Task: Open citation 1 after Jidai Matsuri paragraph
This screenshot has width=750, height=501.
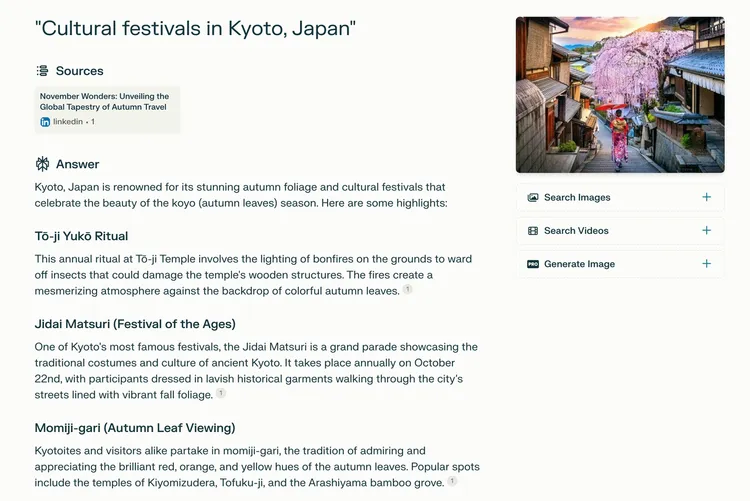Action: [x=221, y=394]
